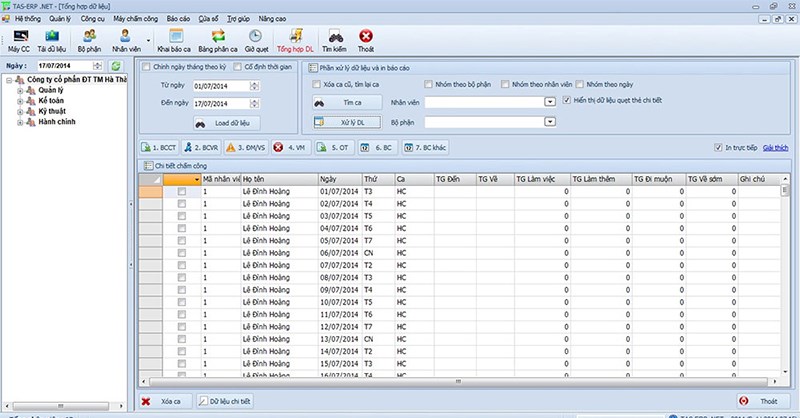The height and width of the screenshot is (418, 800).
Task: Open the Công cụ menu
Action: (92, 19)
